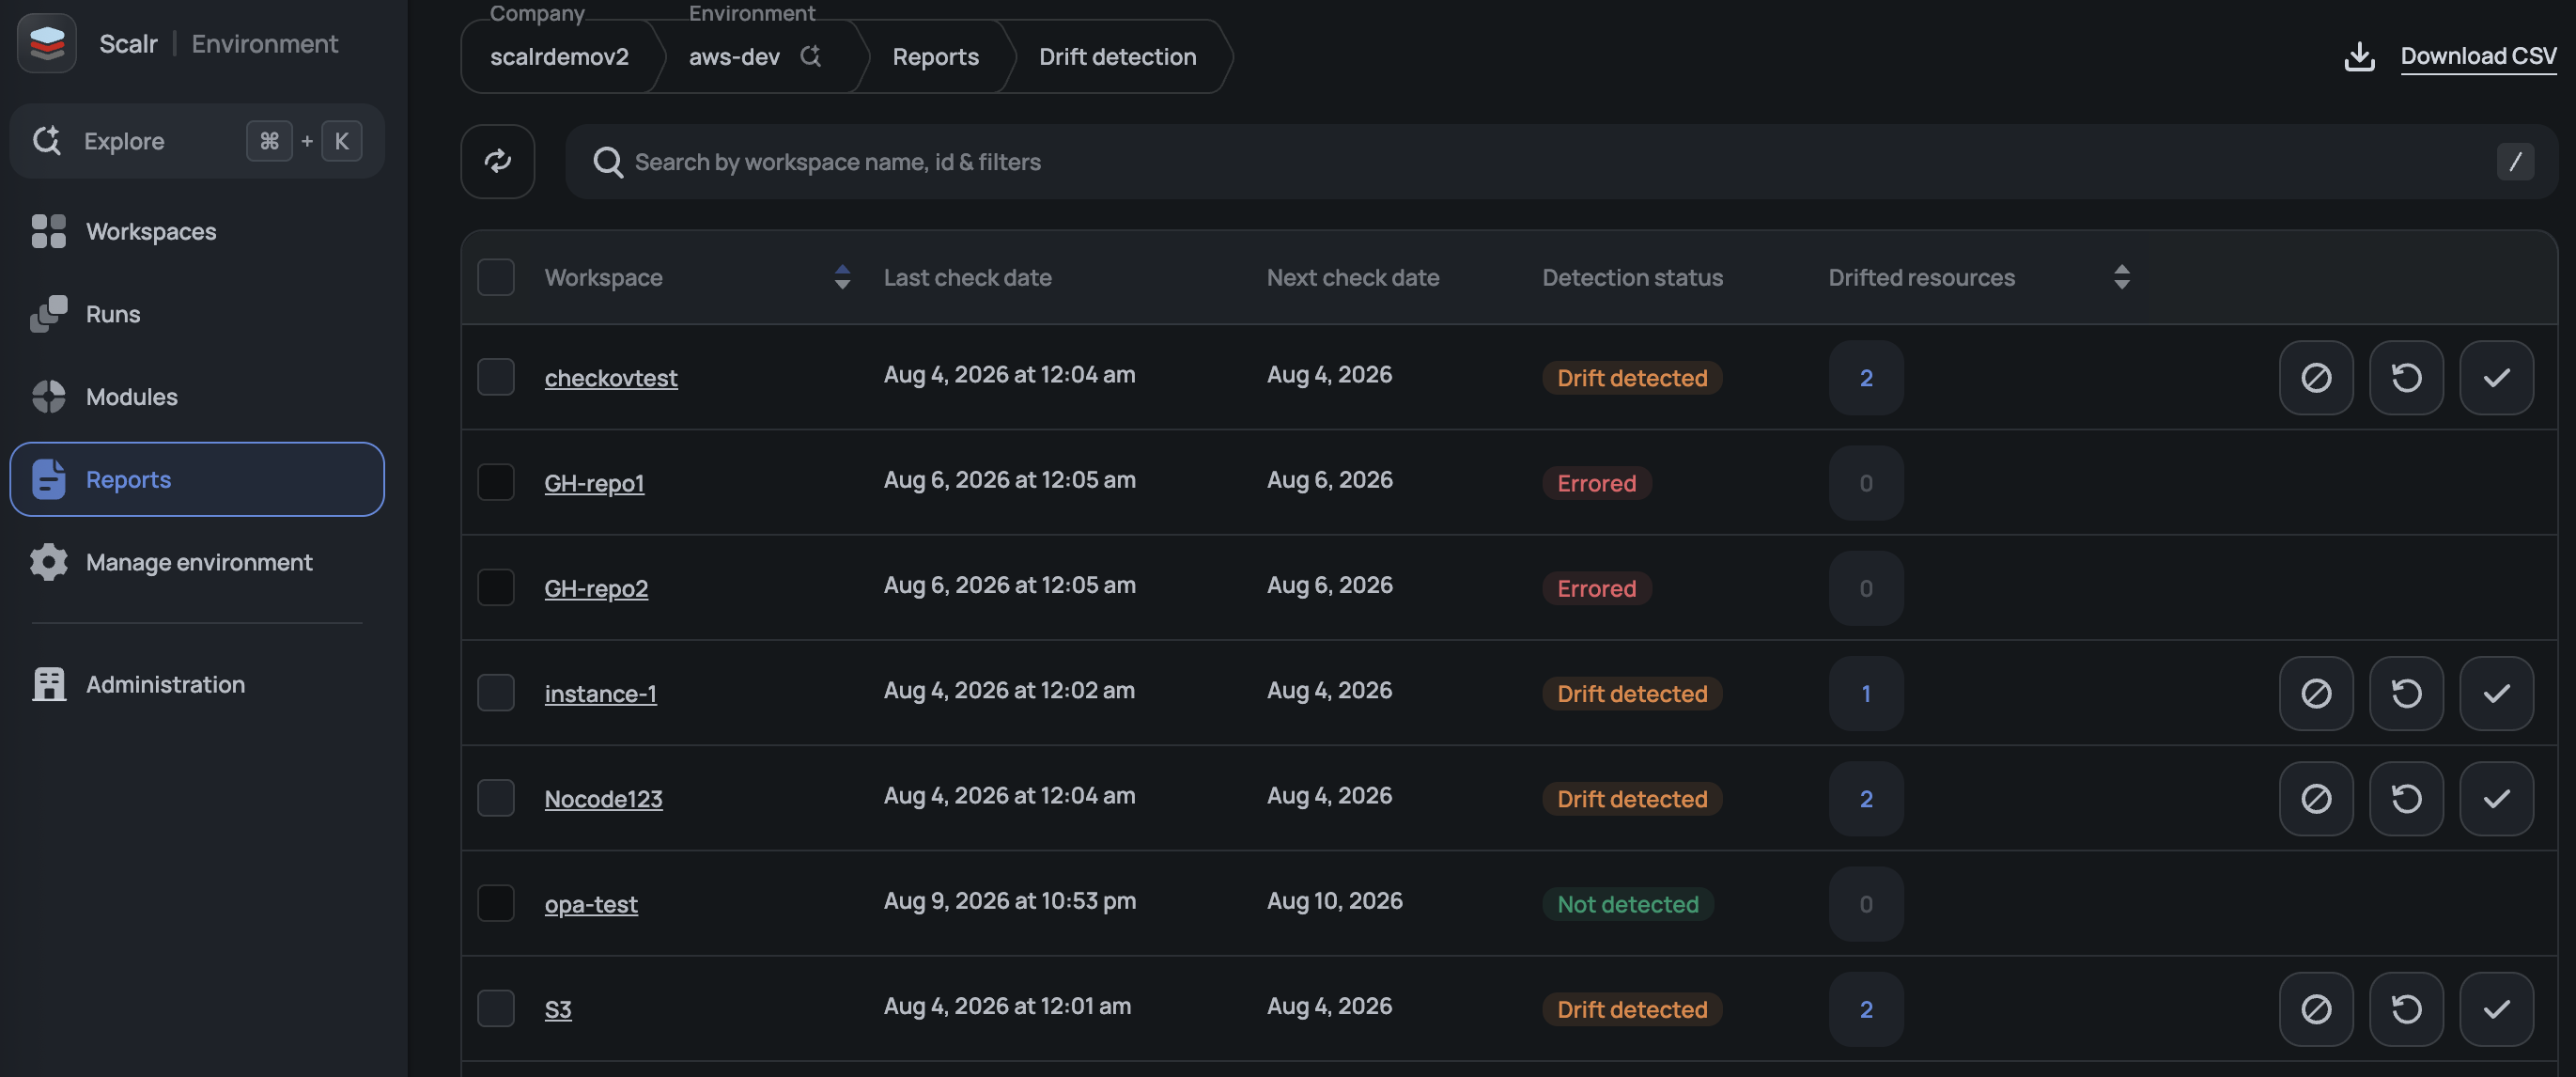The height and width of the screenshot is (1077, 2576).
Task: Focus the workspace search field
Action: (x=1561, y=161)
